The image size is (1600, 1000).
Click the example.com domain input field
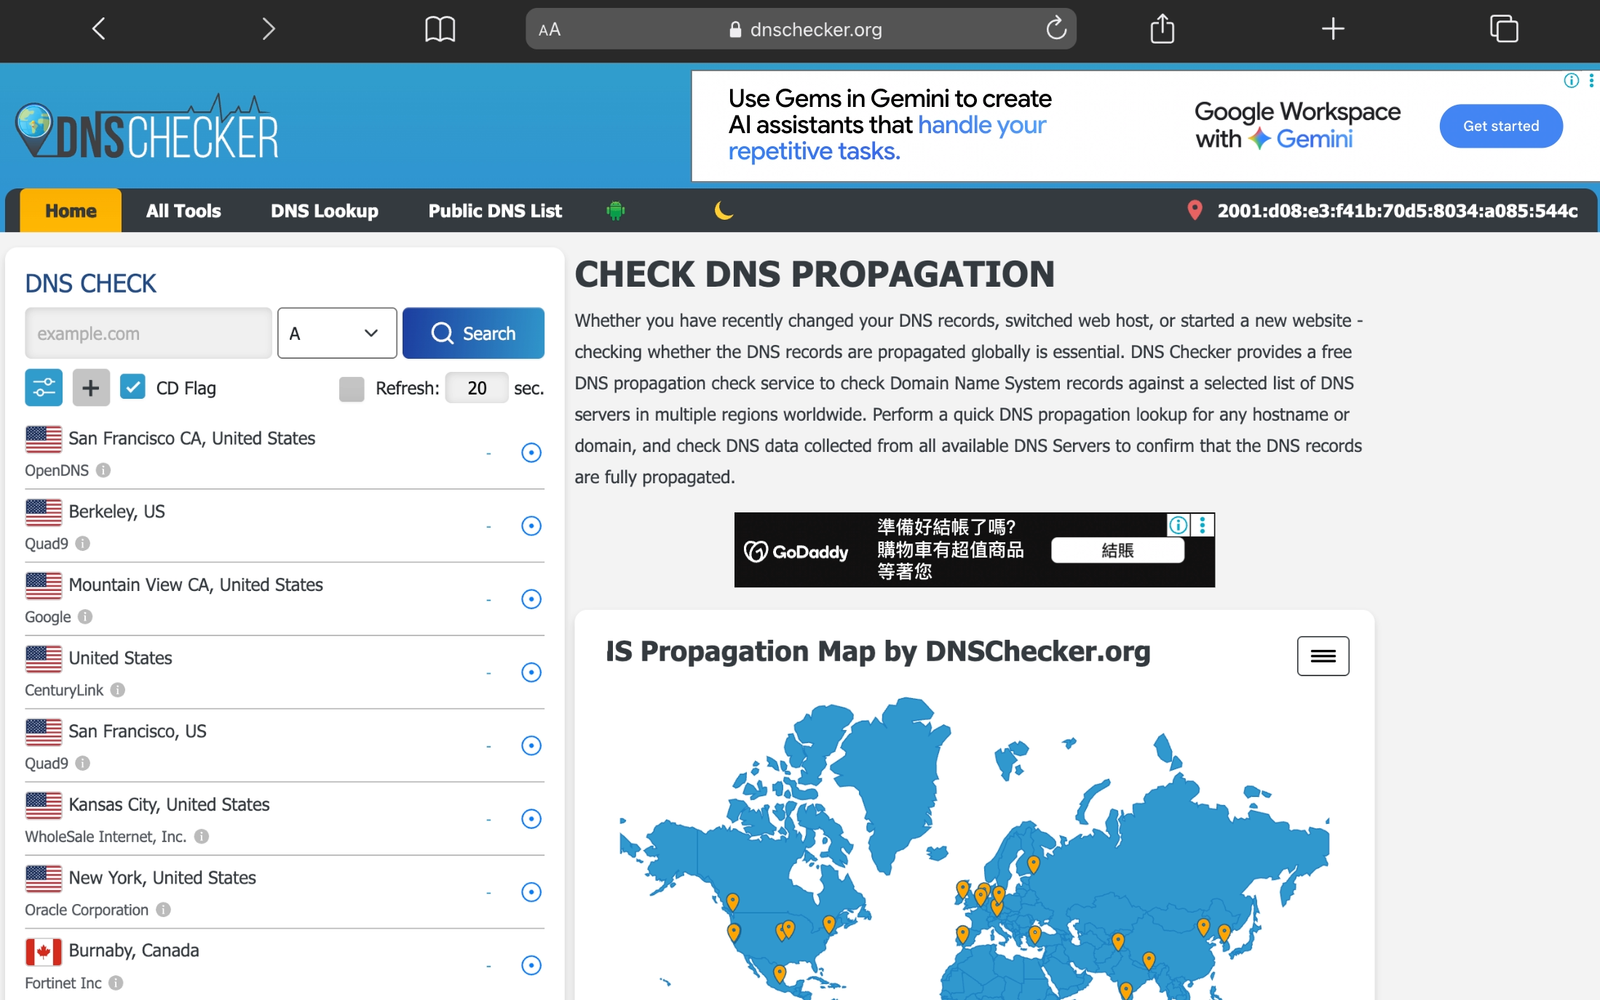tap(148, 333)
